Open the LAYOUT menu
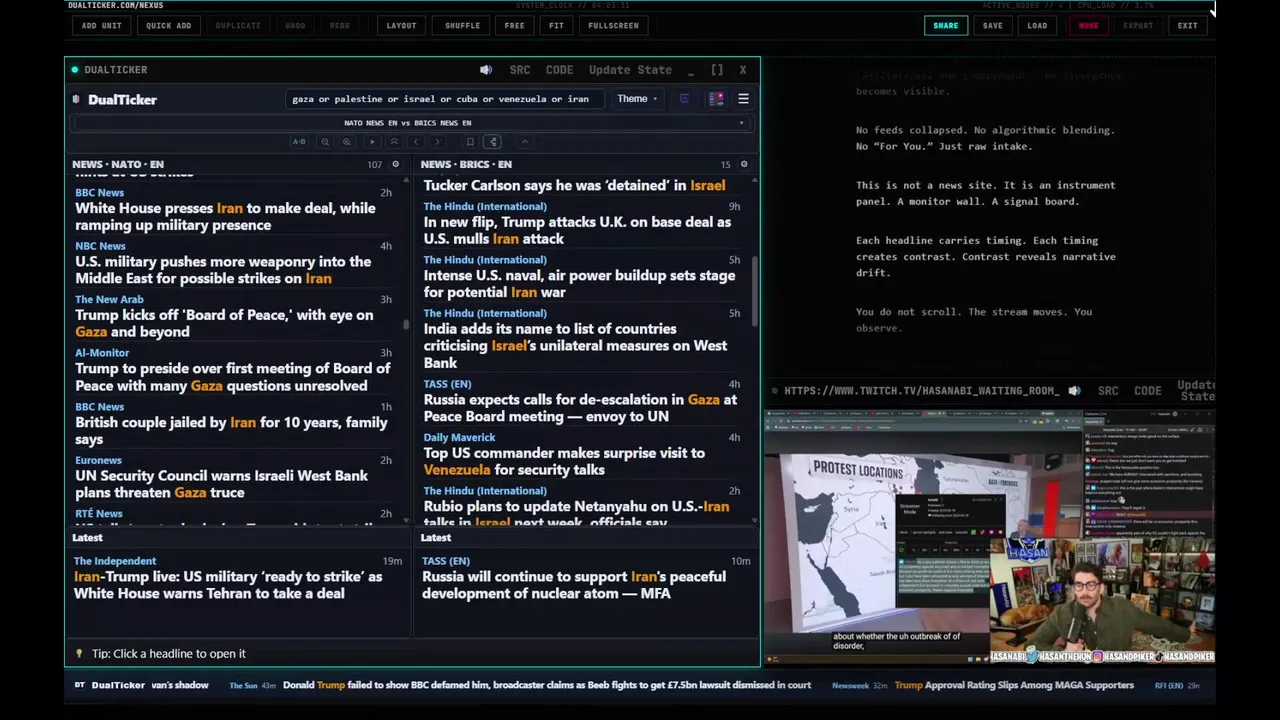Viewport: 1280px width, 720px height. coord(402,25)
